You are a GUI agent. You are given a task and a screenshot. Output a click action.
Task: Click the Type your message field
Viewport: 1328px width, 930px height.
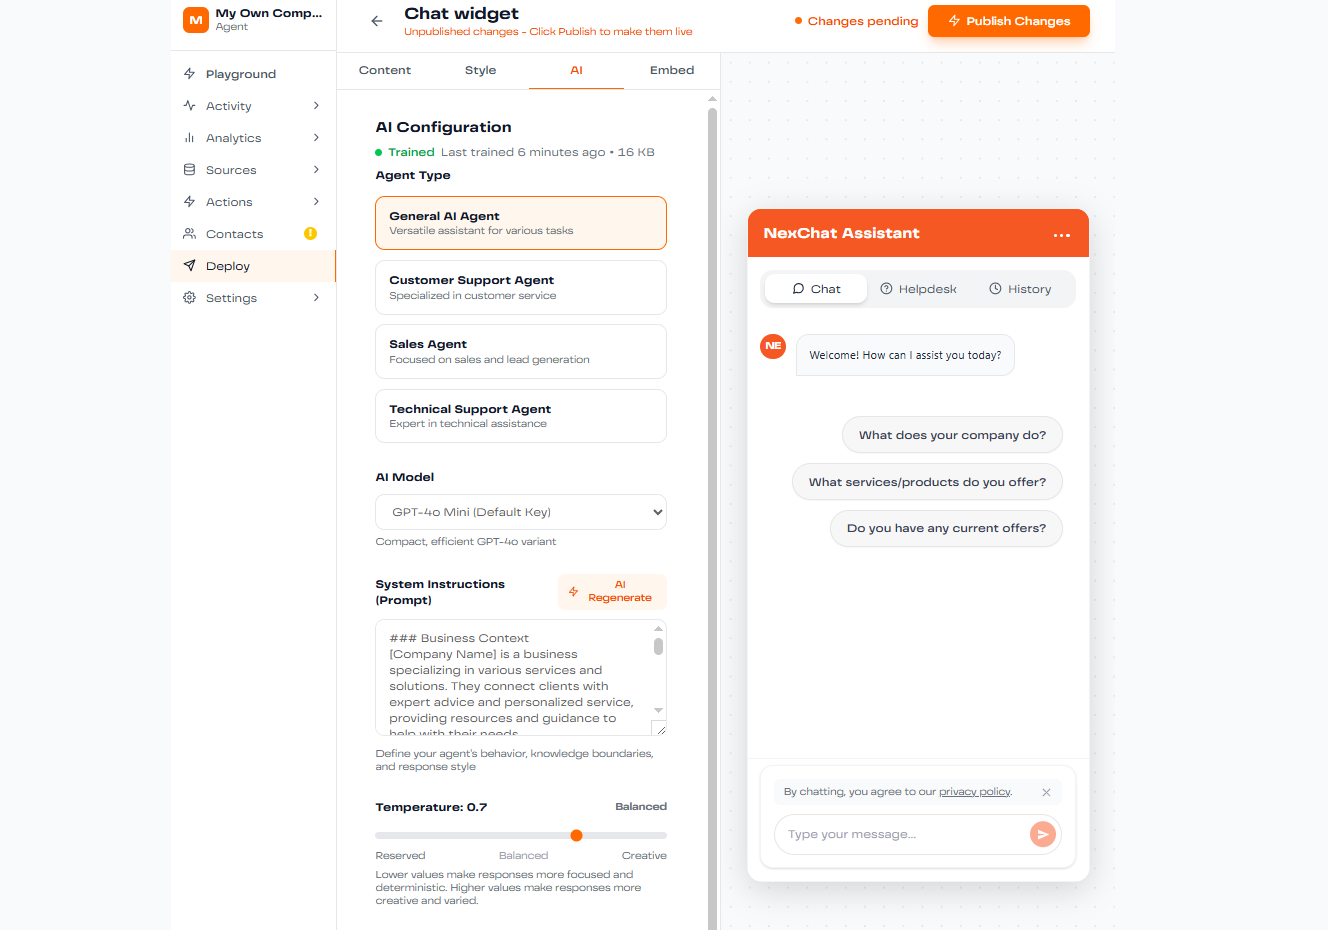coord(900,835)
